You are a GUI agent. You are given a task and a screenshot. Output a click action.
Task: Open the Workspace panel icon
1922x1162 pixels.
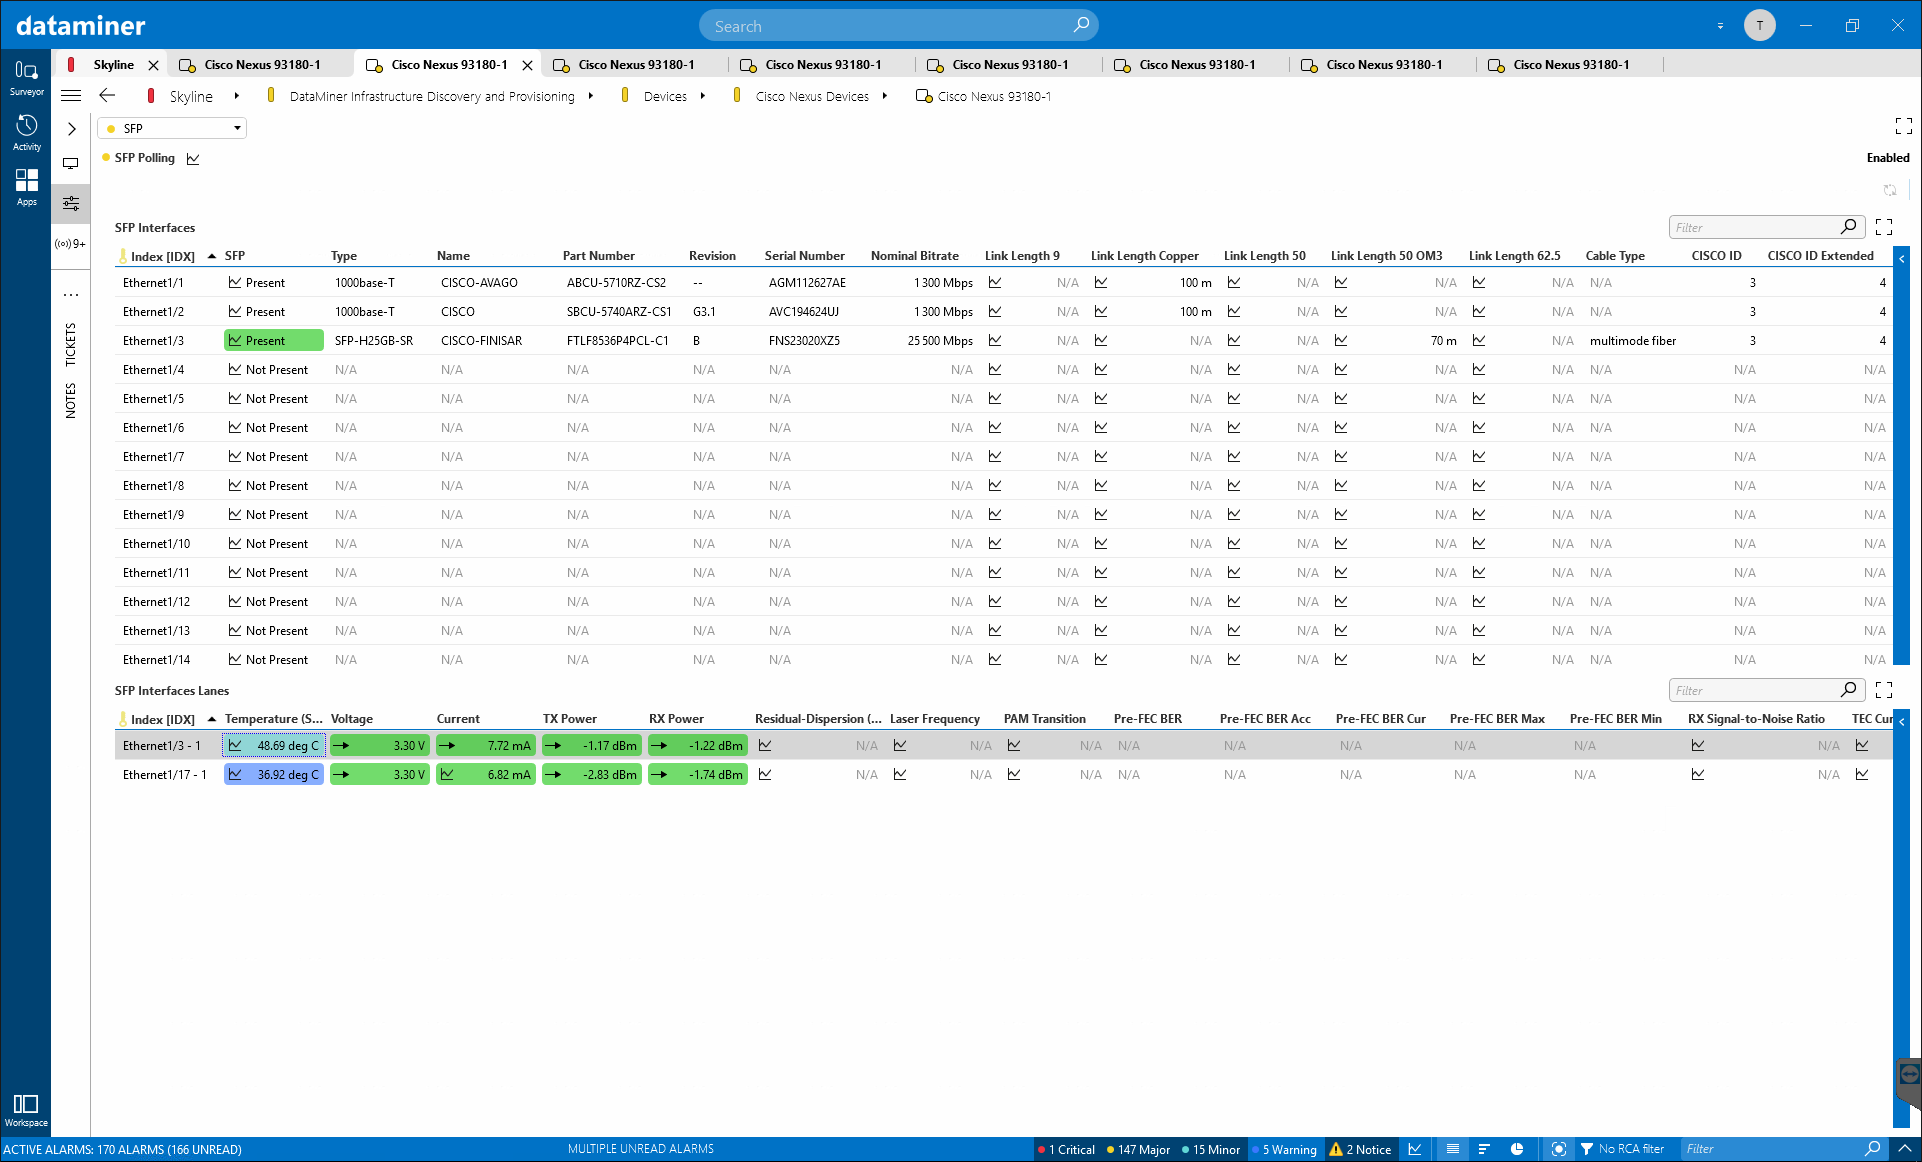(26, 1109)
